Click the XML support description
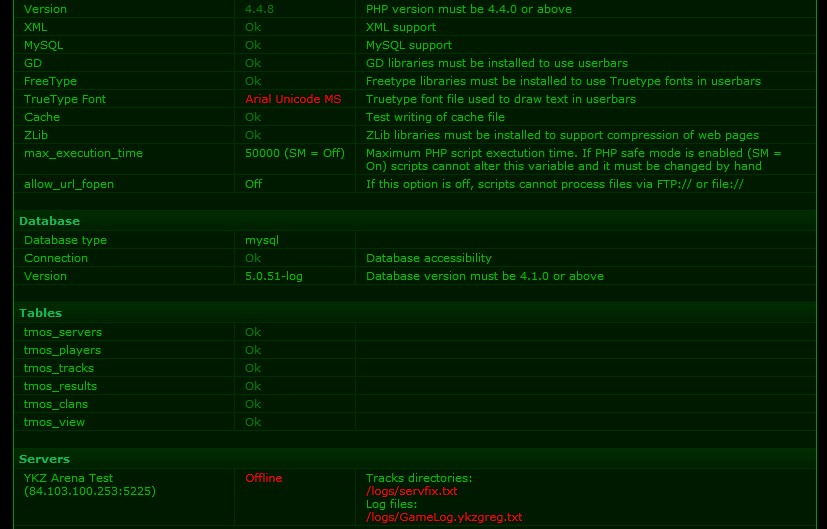 tap(401, 27)
